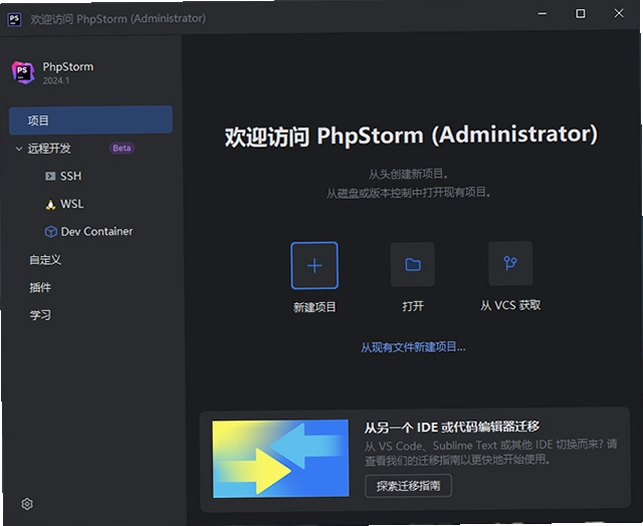Click the 打开 label
The image size is (643, 526).
point(413,306)
